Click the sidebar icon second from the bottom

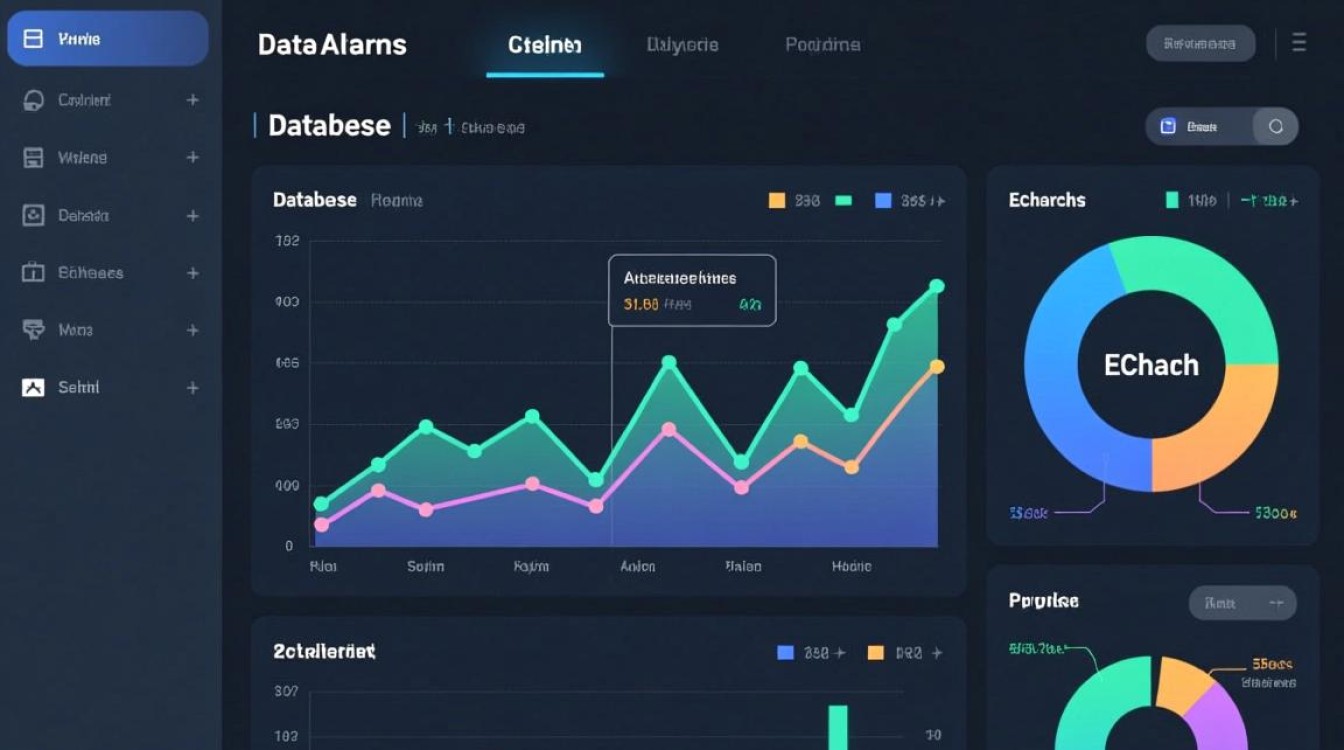pos(33,329)
